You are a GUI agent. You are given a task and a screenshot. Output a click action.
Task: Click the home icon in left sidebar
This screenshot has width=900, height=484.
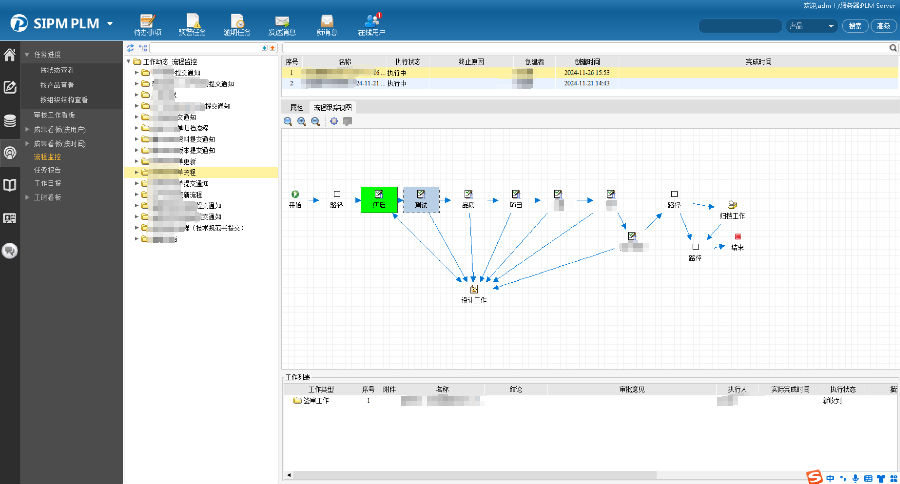point(10,55)
